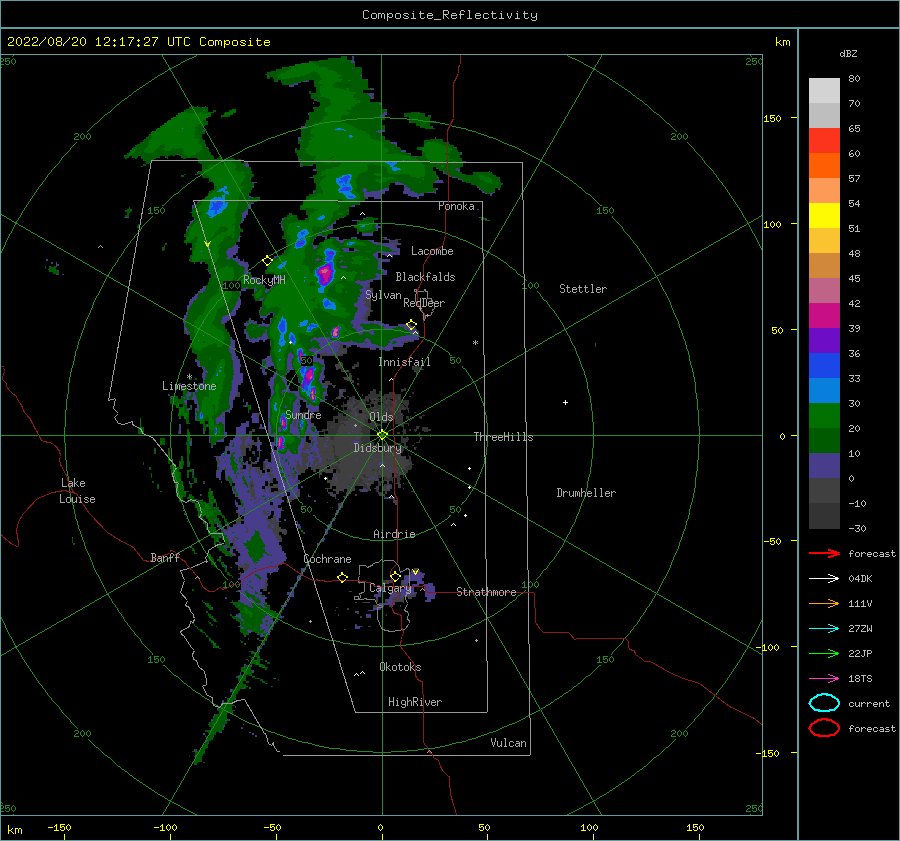Pick the blue 33-36 dBZ swatch
This screenshot has height=841, width=900.
824,365
